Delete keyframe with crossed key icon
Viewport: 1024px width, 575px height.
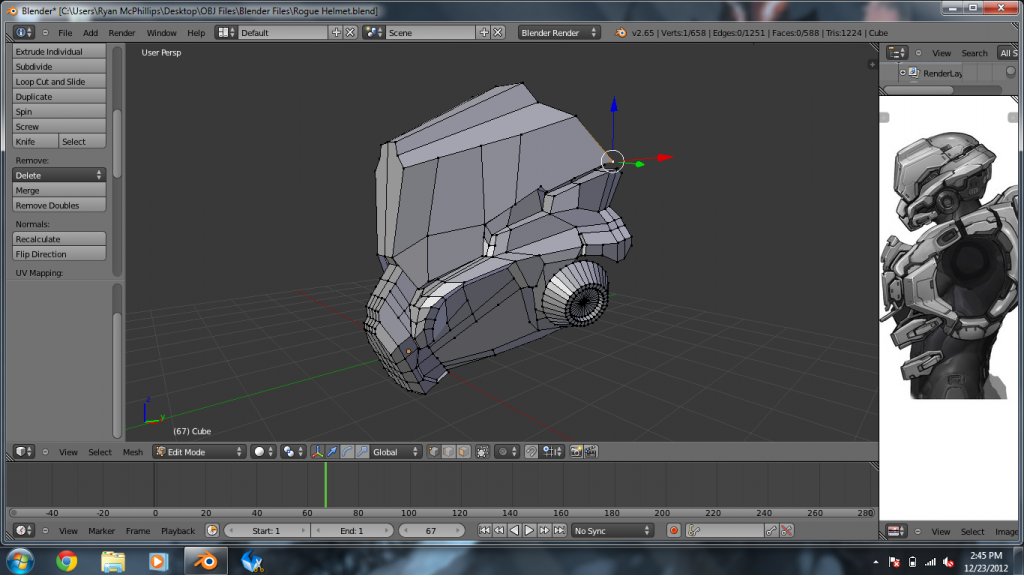tap(786, 531)
